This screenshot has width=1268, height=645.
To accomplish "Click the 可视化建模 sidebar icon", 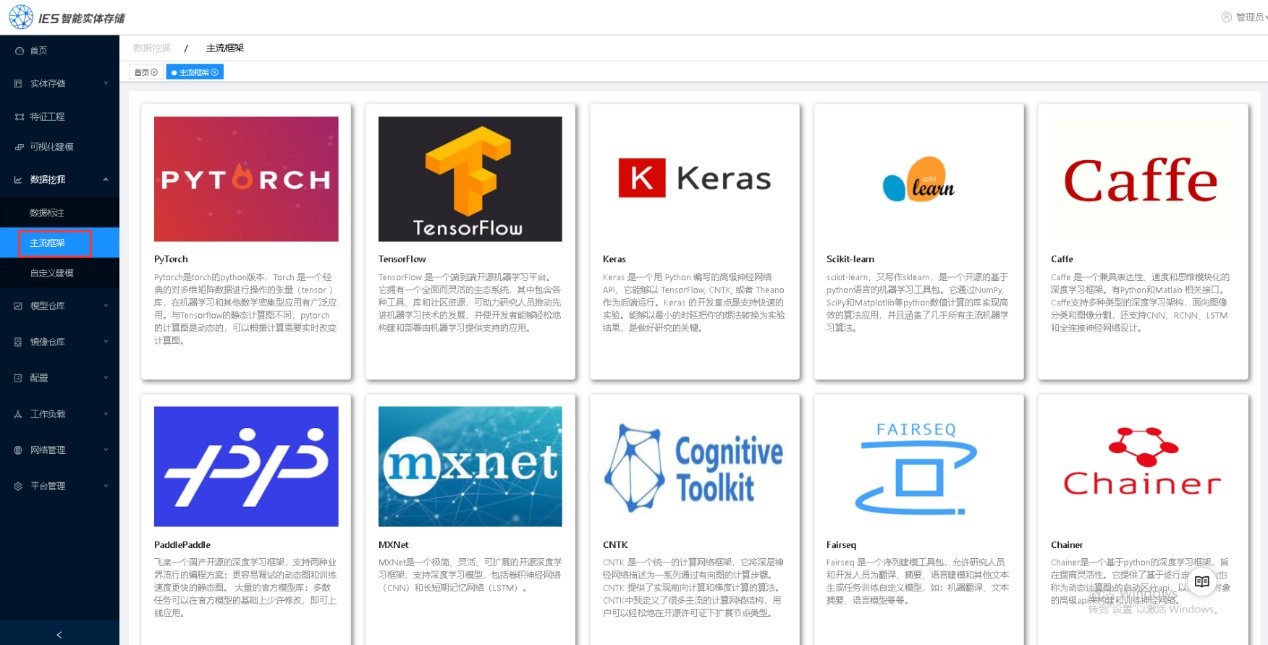I will click(19, 147).
